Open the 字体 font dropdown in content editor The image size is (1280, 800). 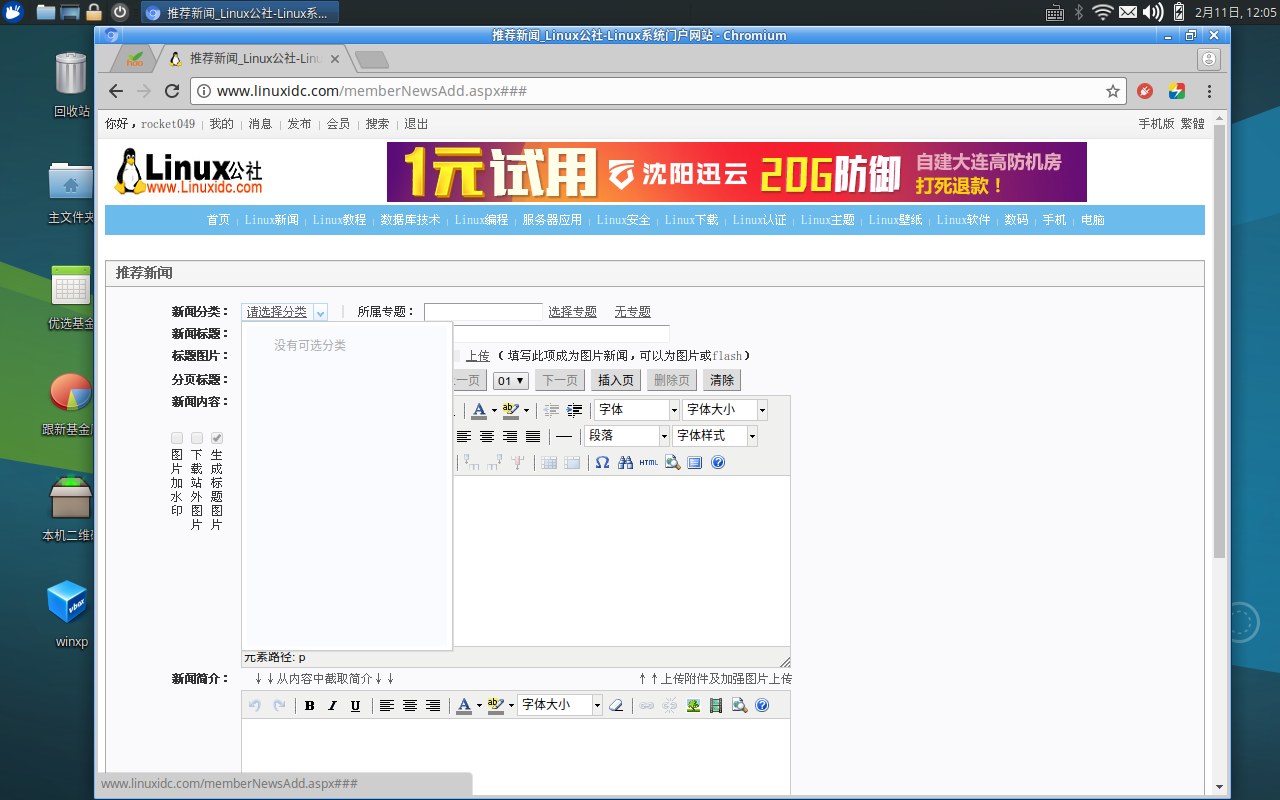point(637,410)
